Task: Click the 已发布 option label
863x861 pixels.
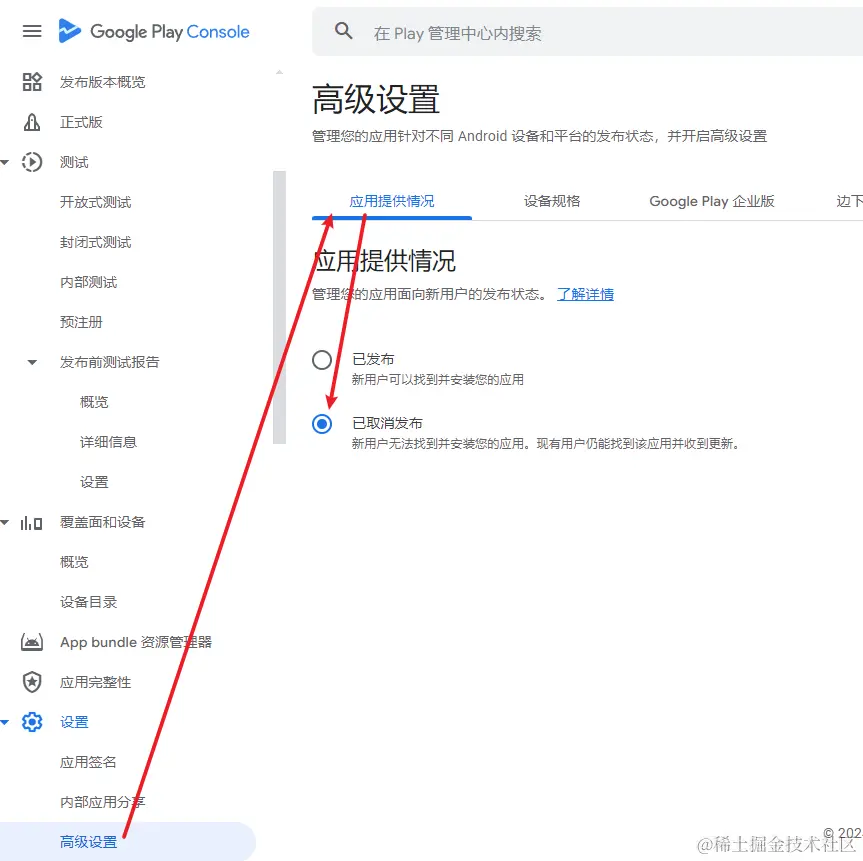Action: point(373,359)
